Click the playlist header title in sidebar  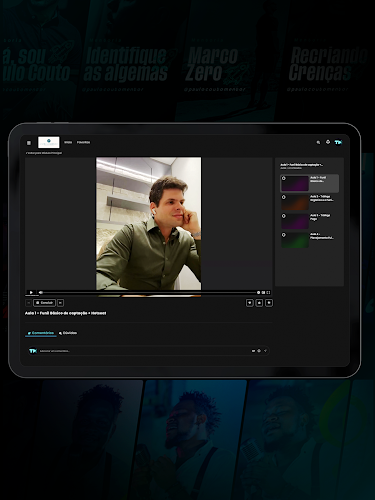[301, 165]
